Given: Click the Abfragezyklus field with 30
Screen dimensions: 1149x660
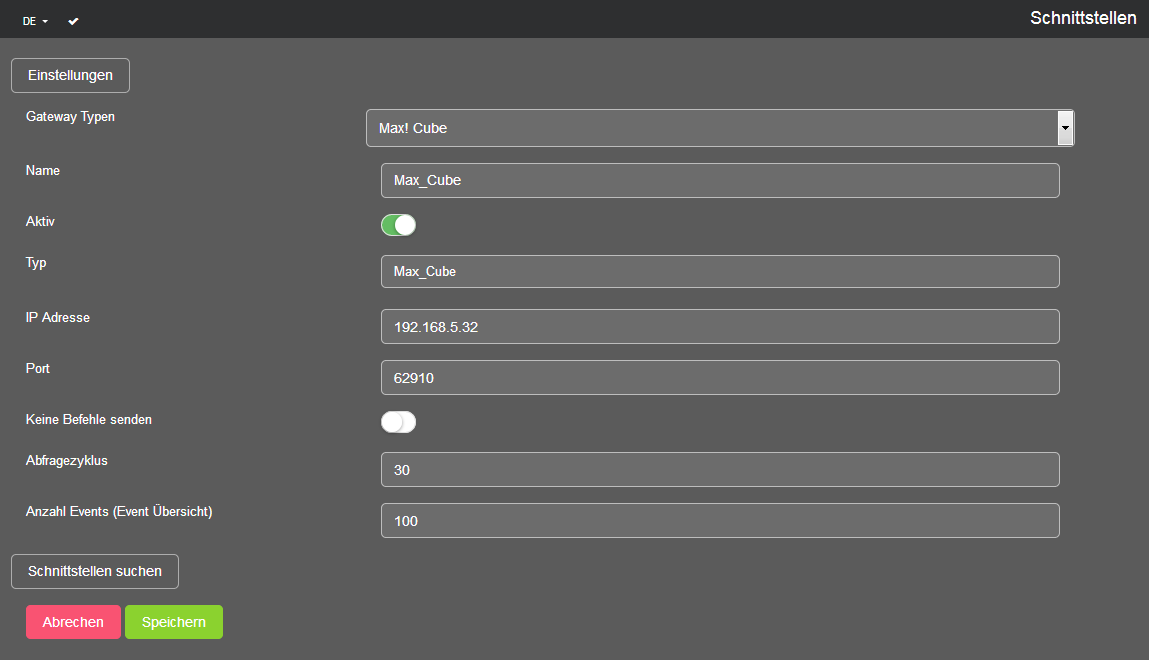Looking at the screenshot, I should (720, 470).
